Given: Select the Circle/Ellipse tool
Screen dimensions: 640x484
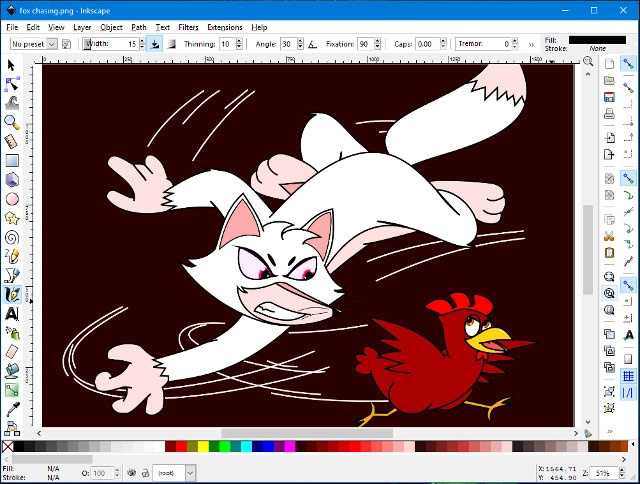Looking at the screenshot, I should tap(12, 198).
